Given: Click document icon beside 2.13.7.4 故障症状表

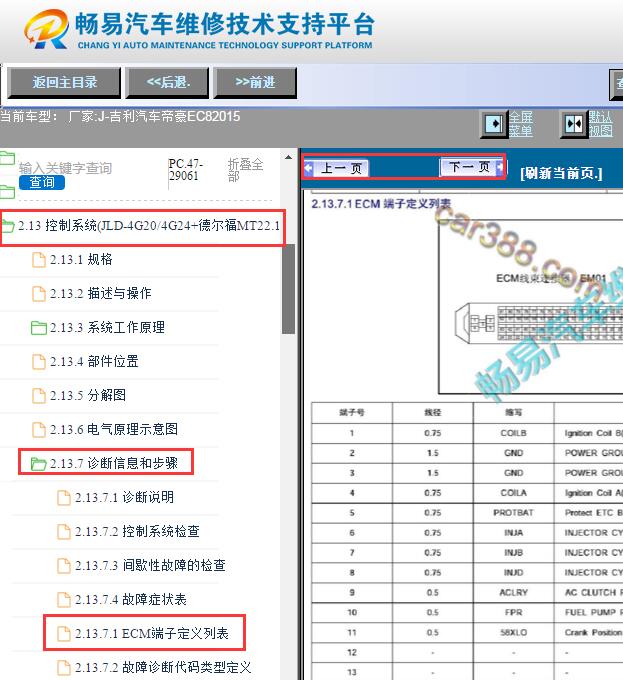Looking at the screenshot, I should point(64,600).
